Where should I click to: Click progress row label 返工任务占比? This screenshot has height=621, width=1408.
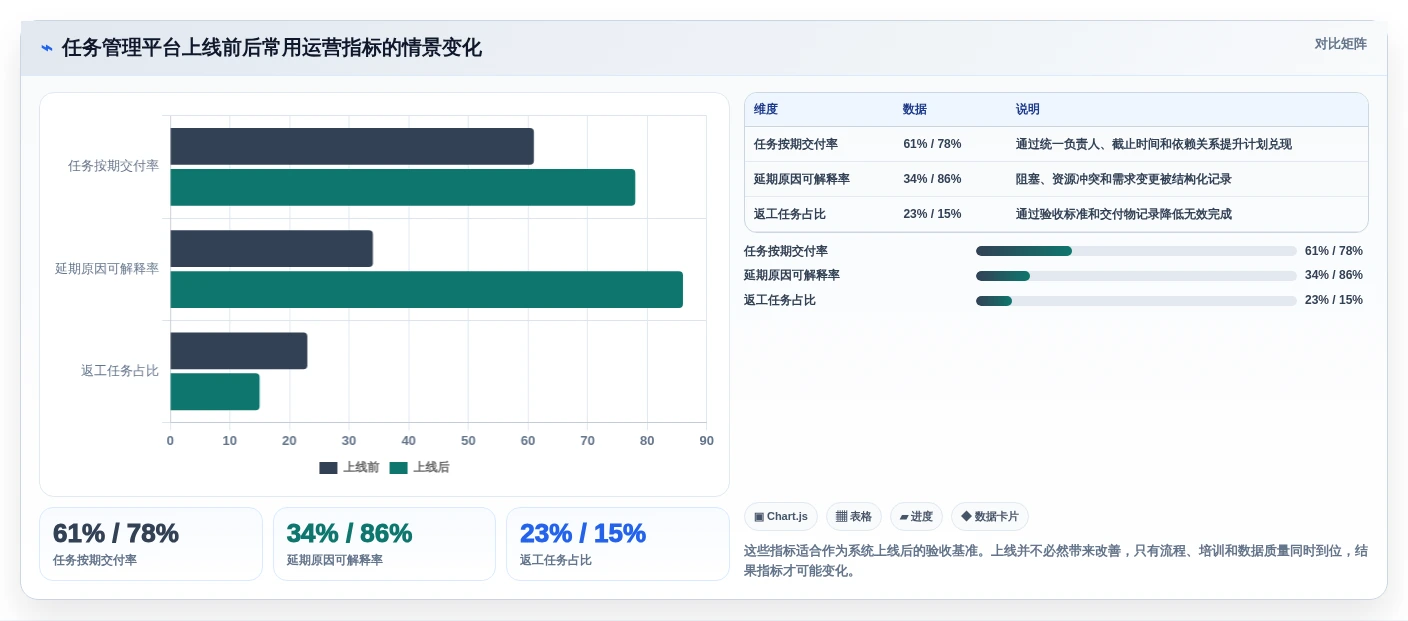pyautogui.click(x=780, y=300)
